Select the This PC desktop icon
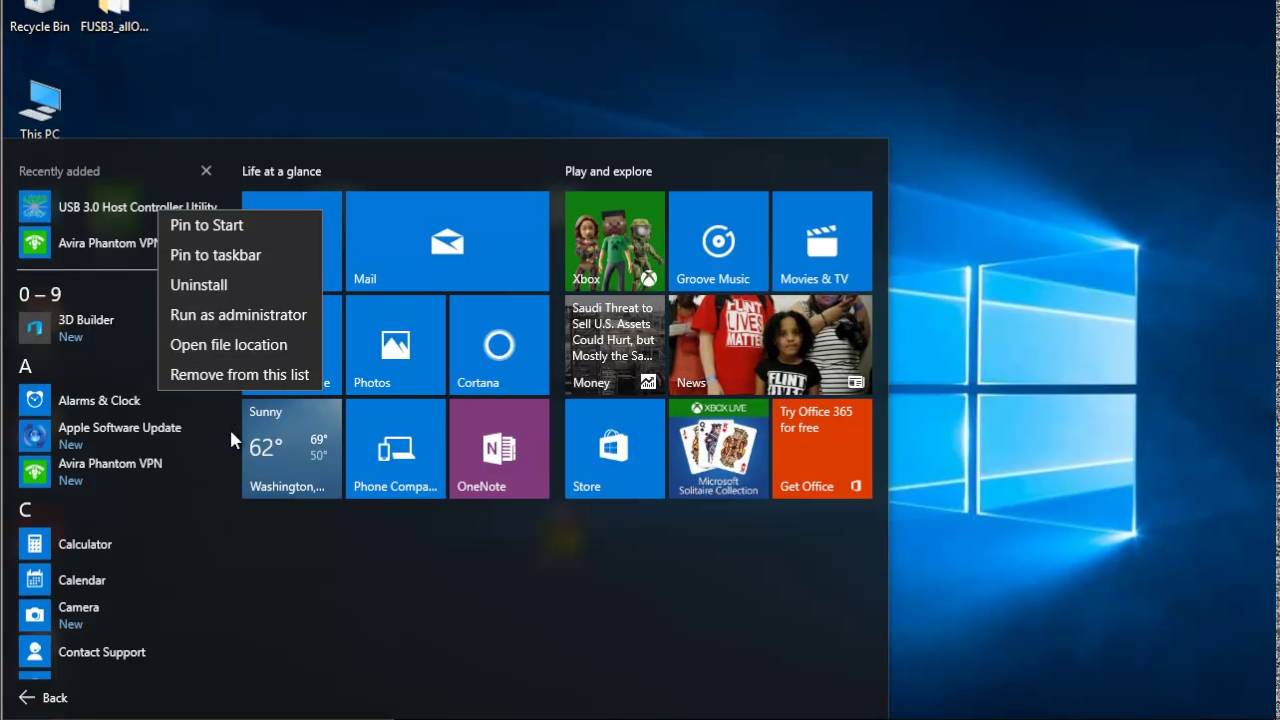 pyautogui.click(x=40, y=110)
